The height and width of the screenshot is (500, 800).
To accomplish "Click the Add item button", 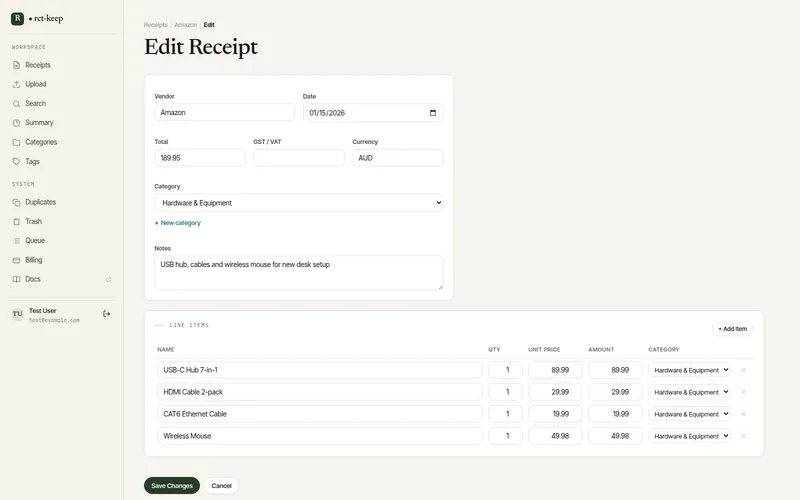I will pyautogui.click(x=732, y=329).
